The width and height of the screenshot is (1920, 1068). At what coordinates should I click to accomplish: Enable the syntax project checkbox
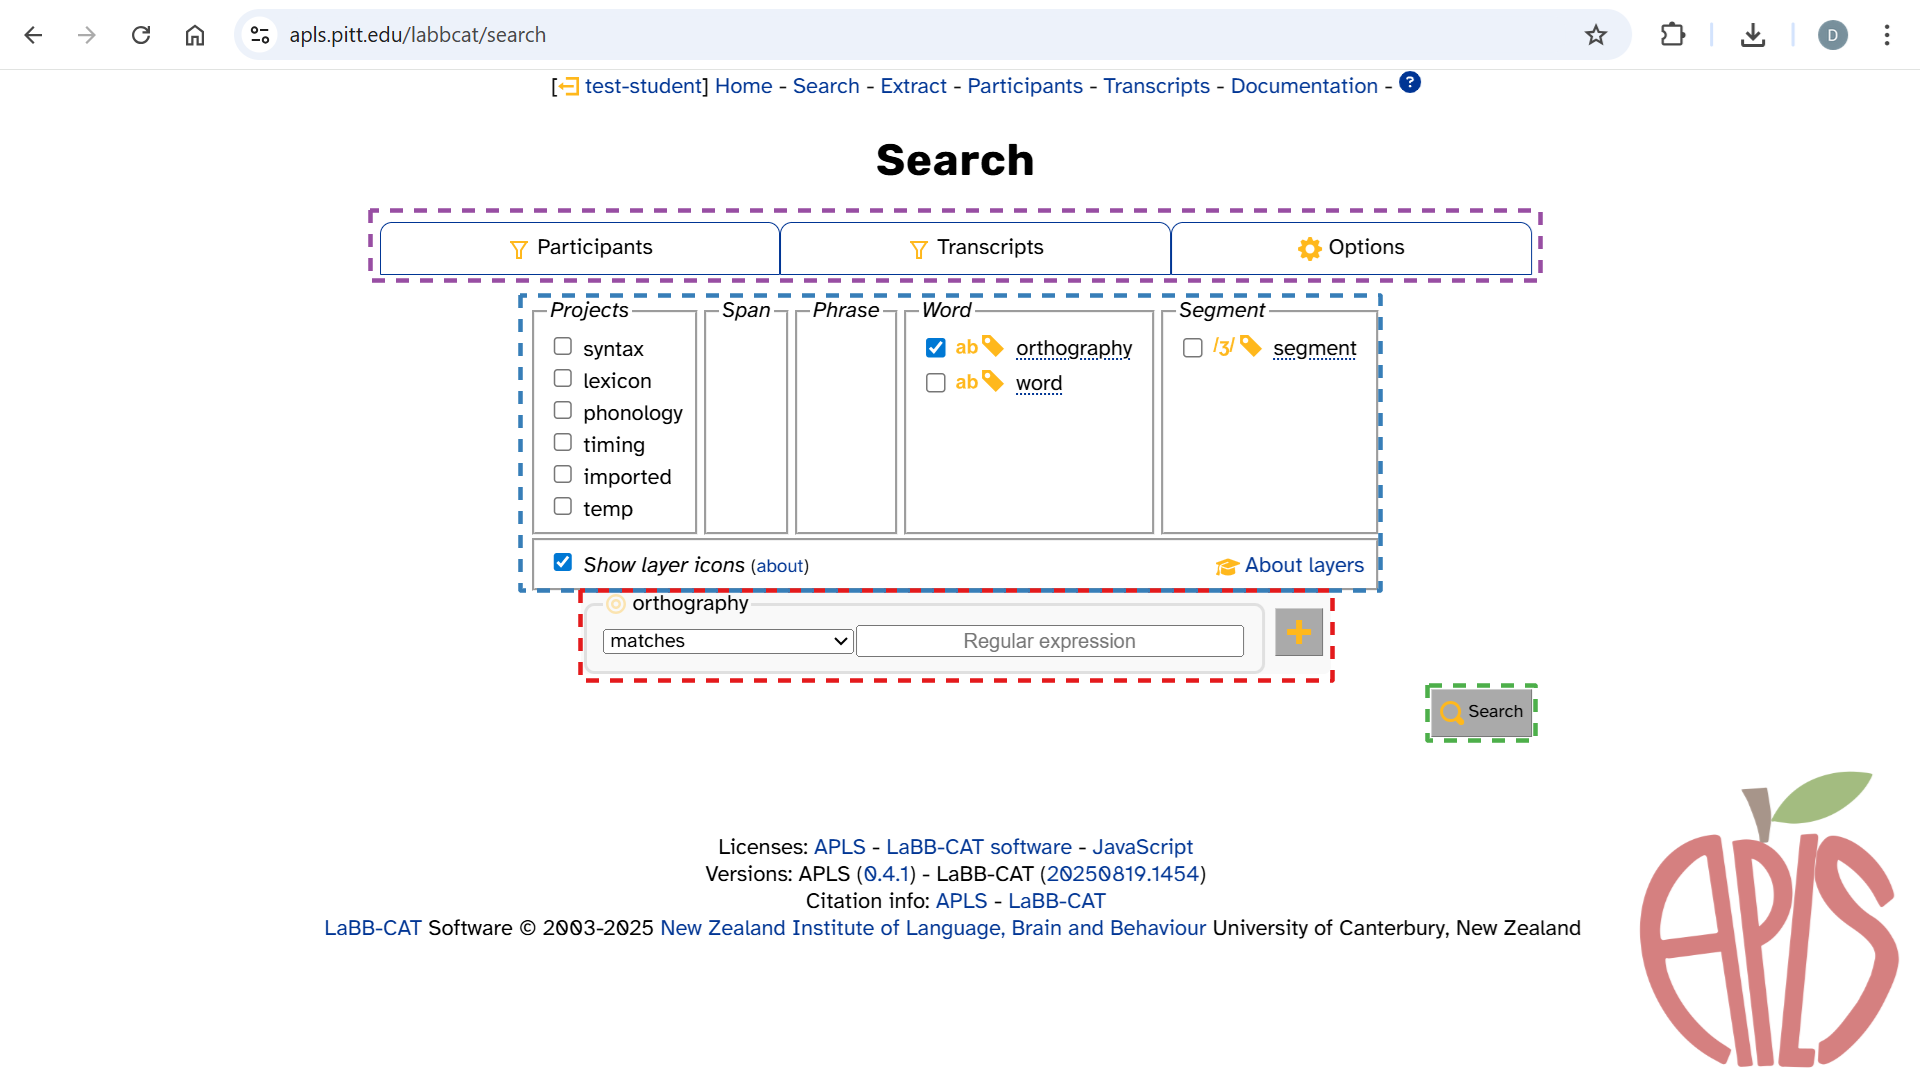(563, 346)
